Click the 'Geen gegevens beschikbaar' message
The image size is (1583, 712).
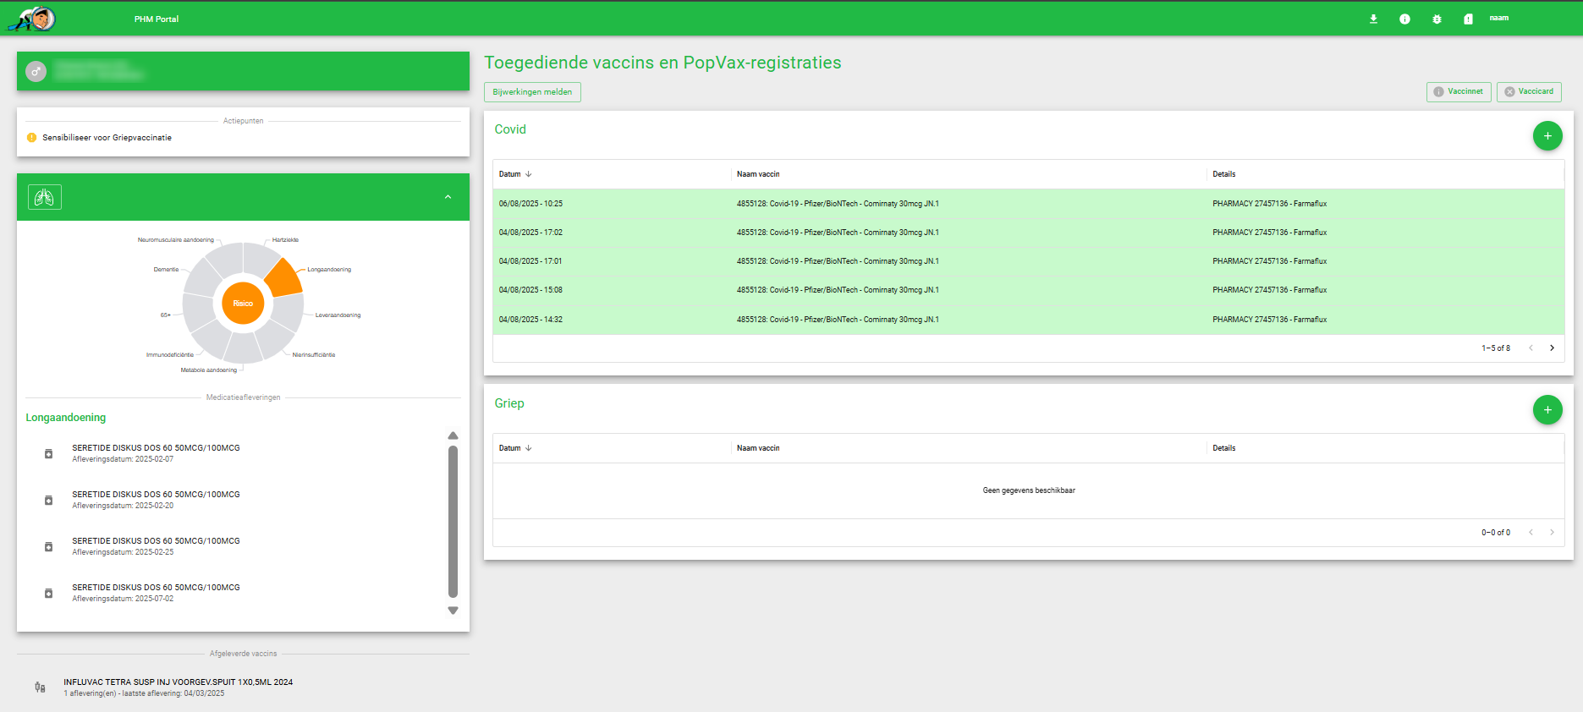pyautogui.click(x=1029, y=490)
